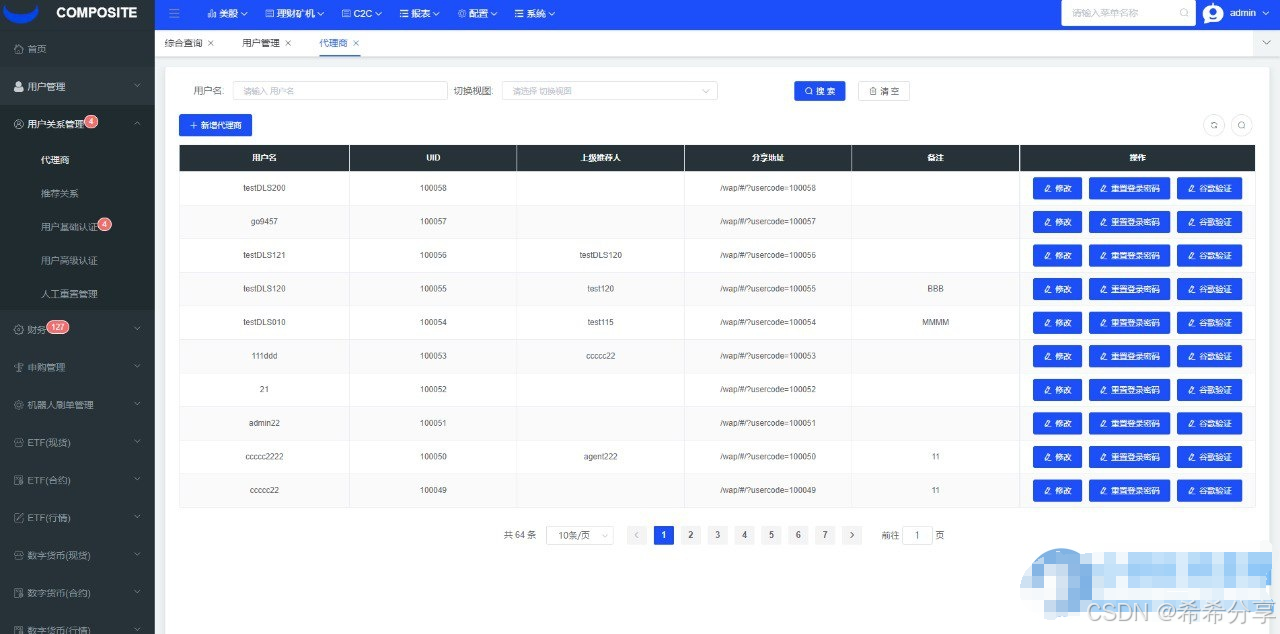Click 修改 for user testDLS200

1057,188
